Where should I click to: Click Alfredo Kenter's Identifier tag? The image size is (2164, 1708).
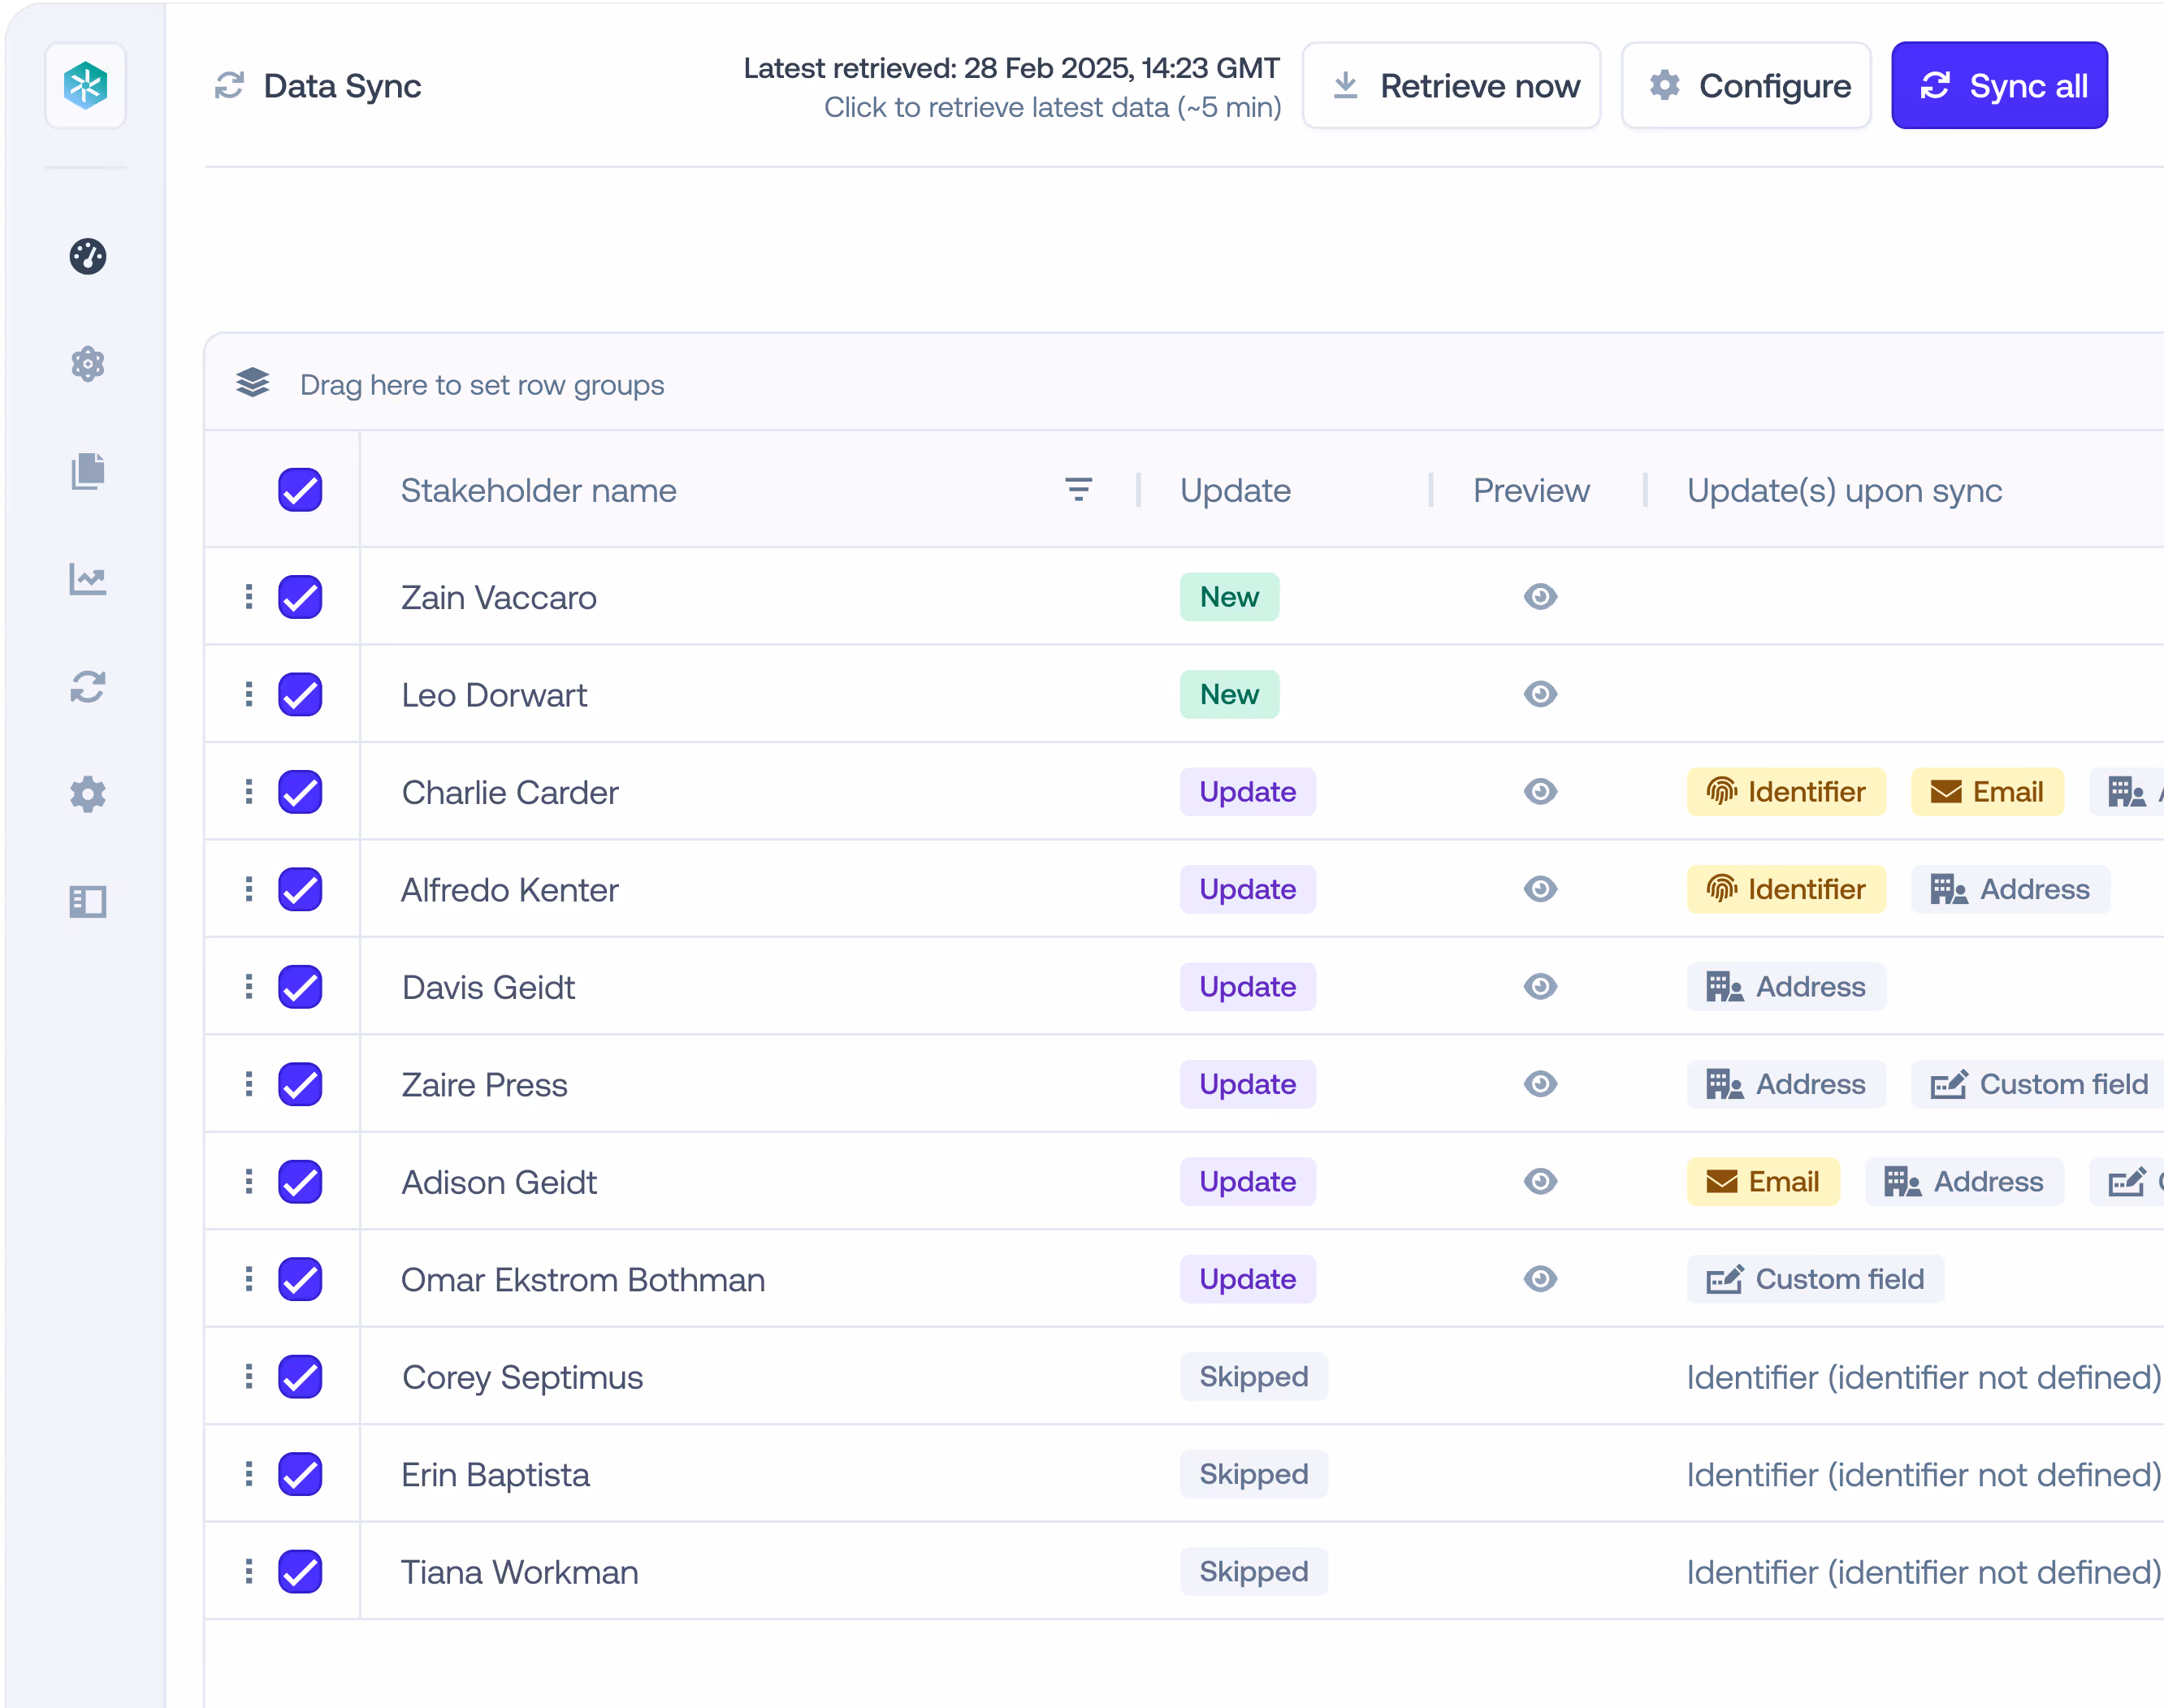coord(1786,889)
